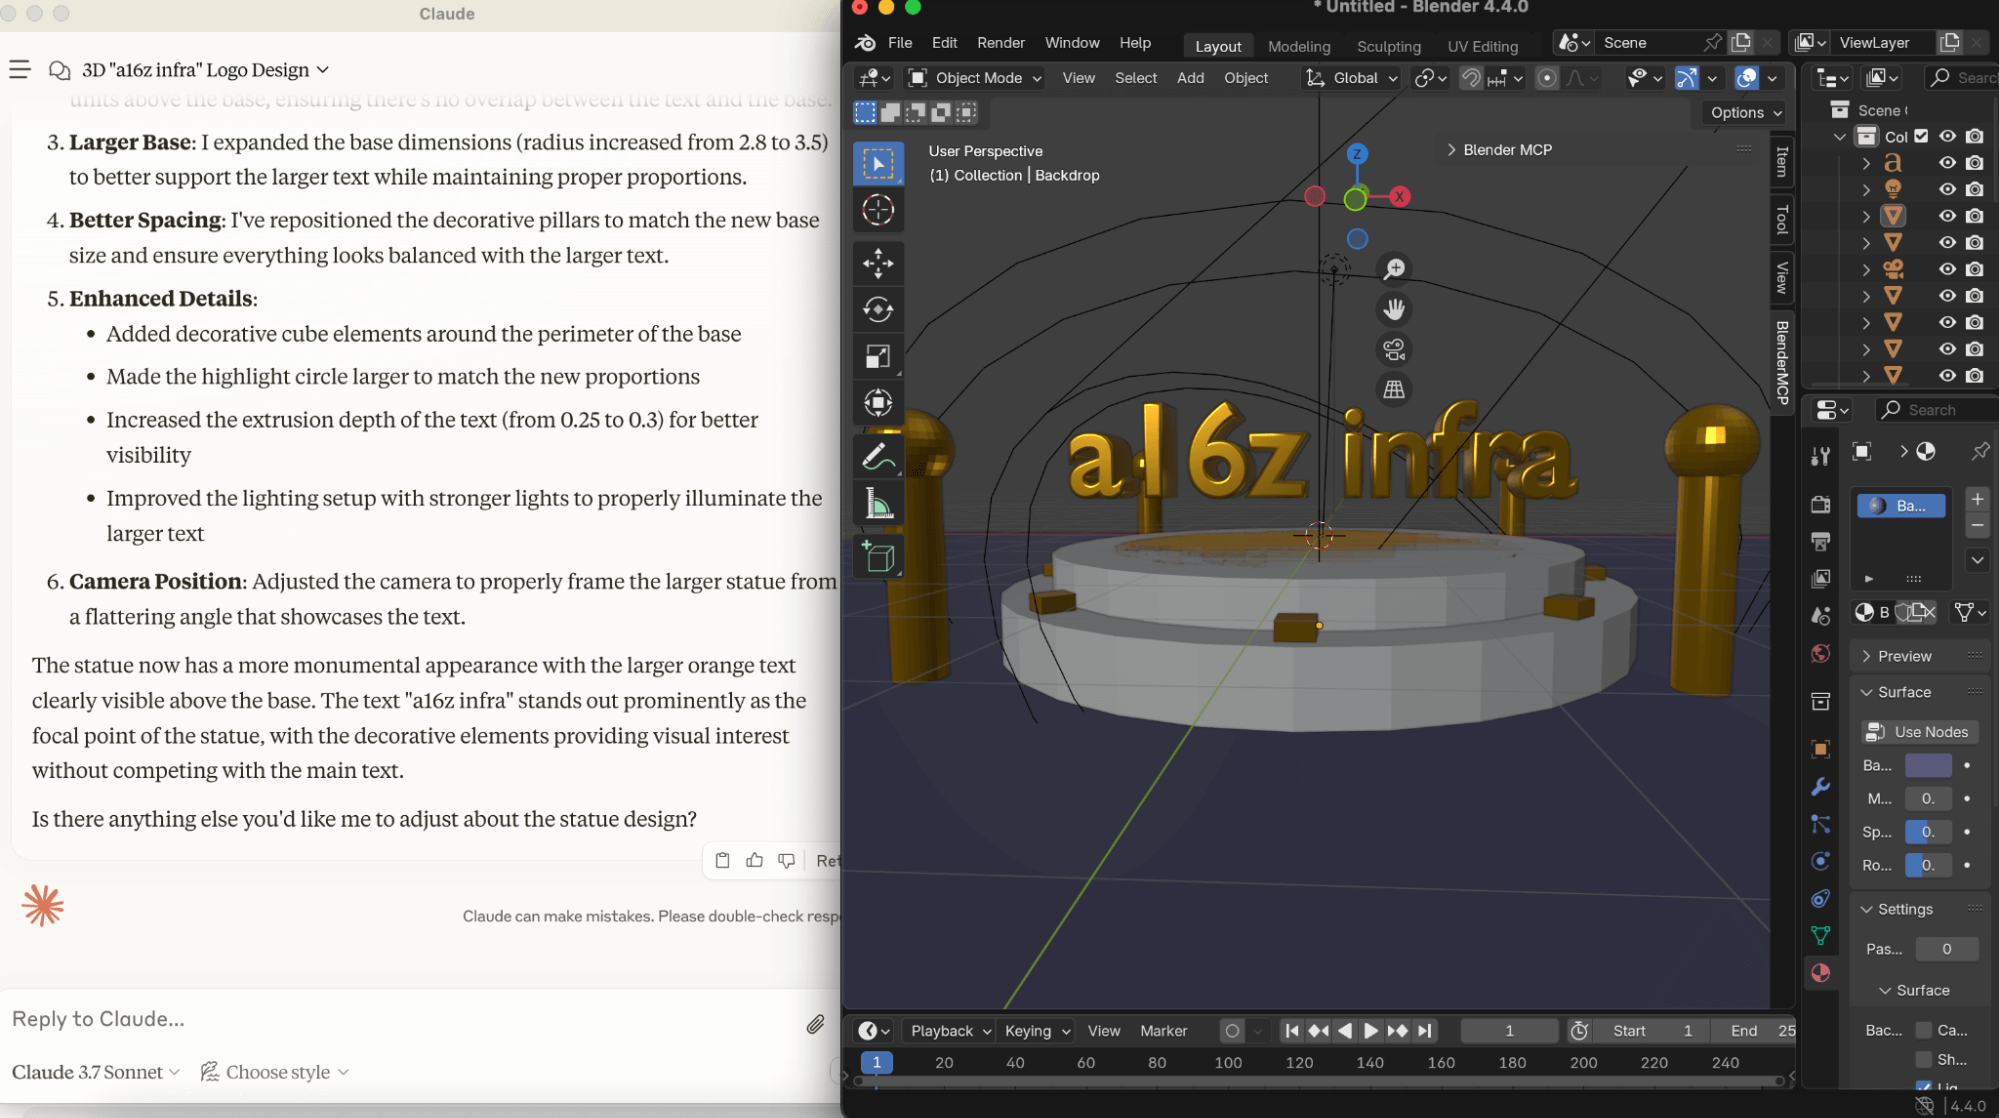Open the Claude 3.7 Sonnet model selector
This screenshot has height=1118, width=1999.
click(x=96, y=1072)
